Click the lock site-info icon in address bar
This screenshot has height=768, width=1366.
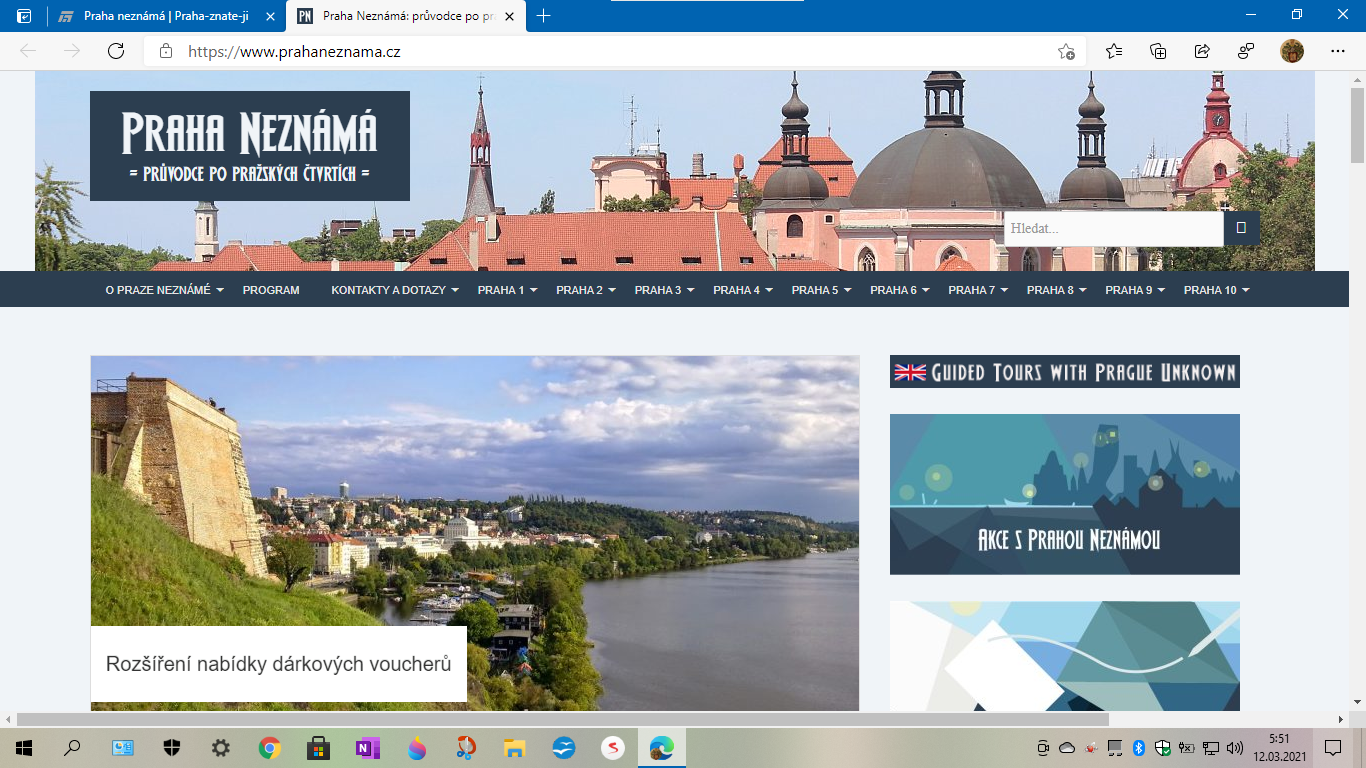coord(166,51)
